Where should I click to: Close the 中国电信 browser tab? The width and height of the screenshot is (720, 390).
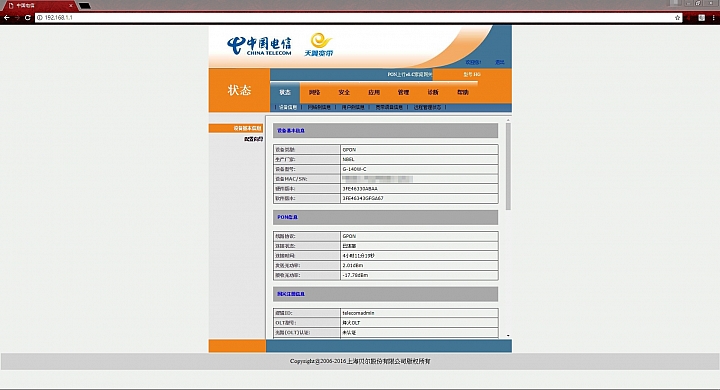click(71, 6)
